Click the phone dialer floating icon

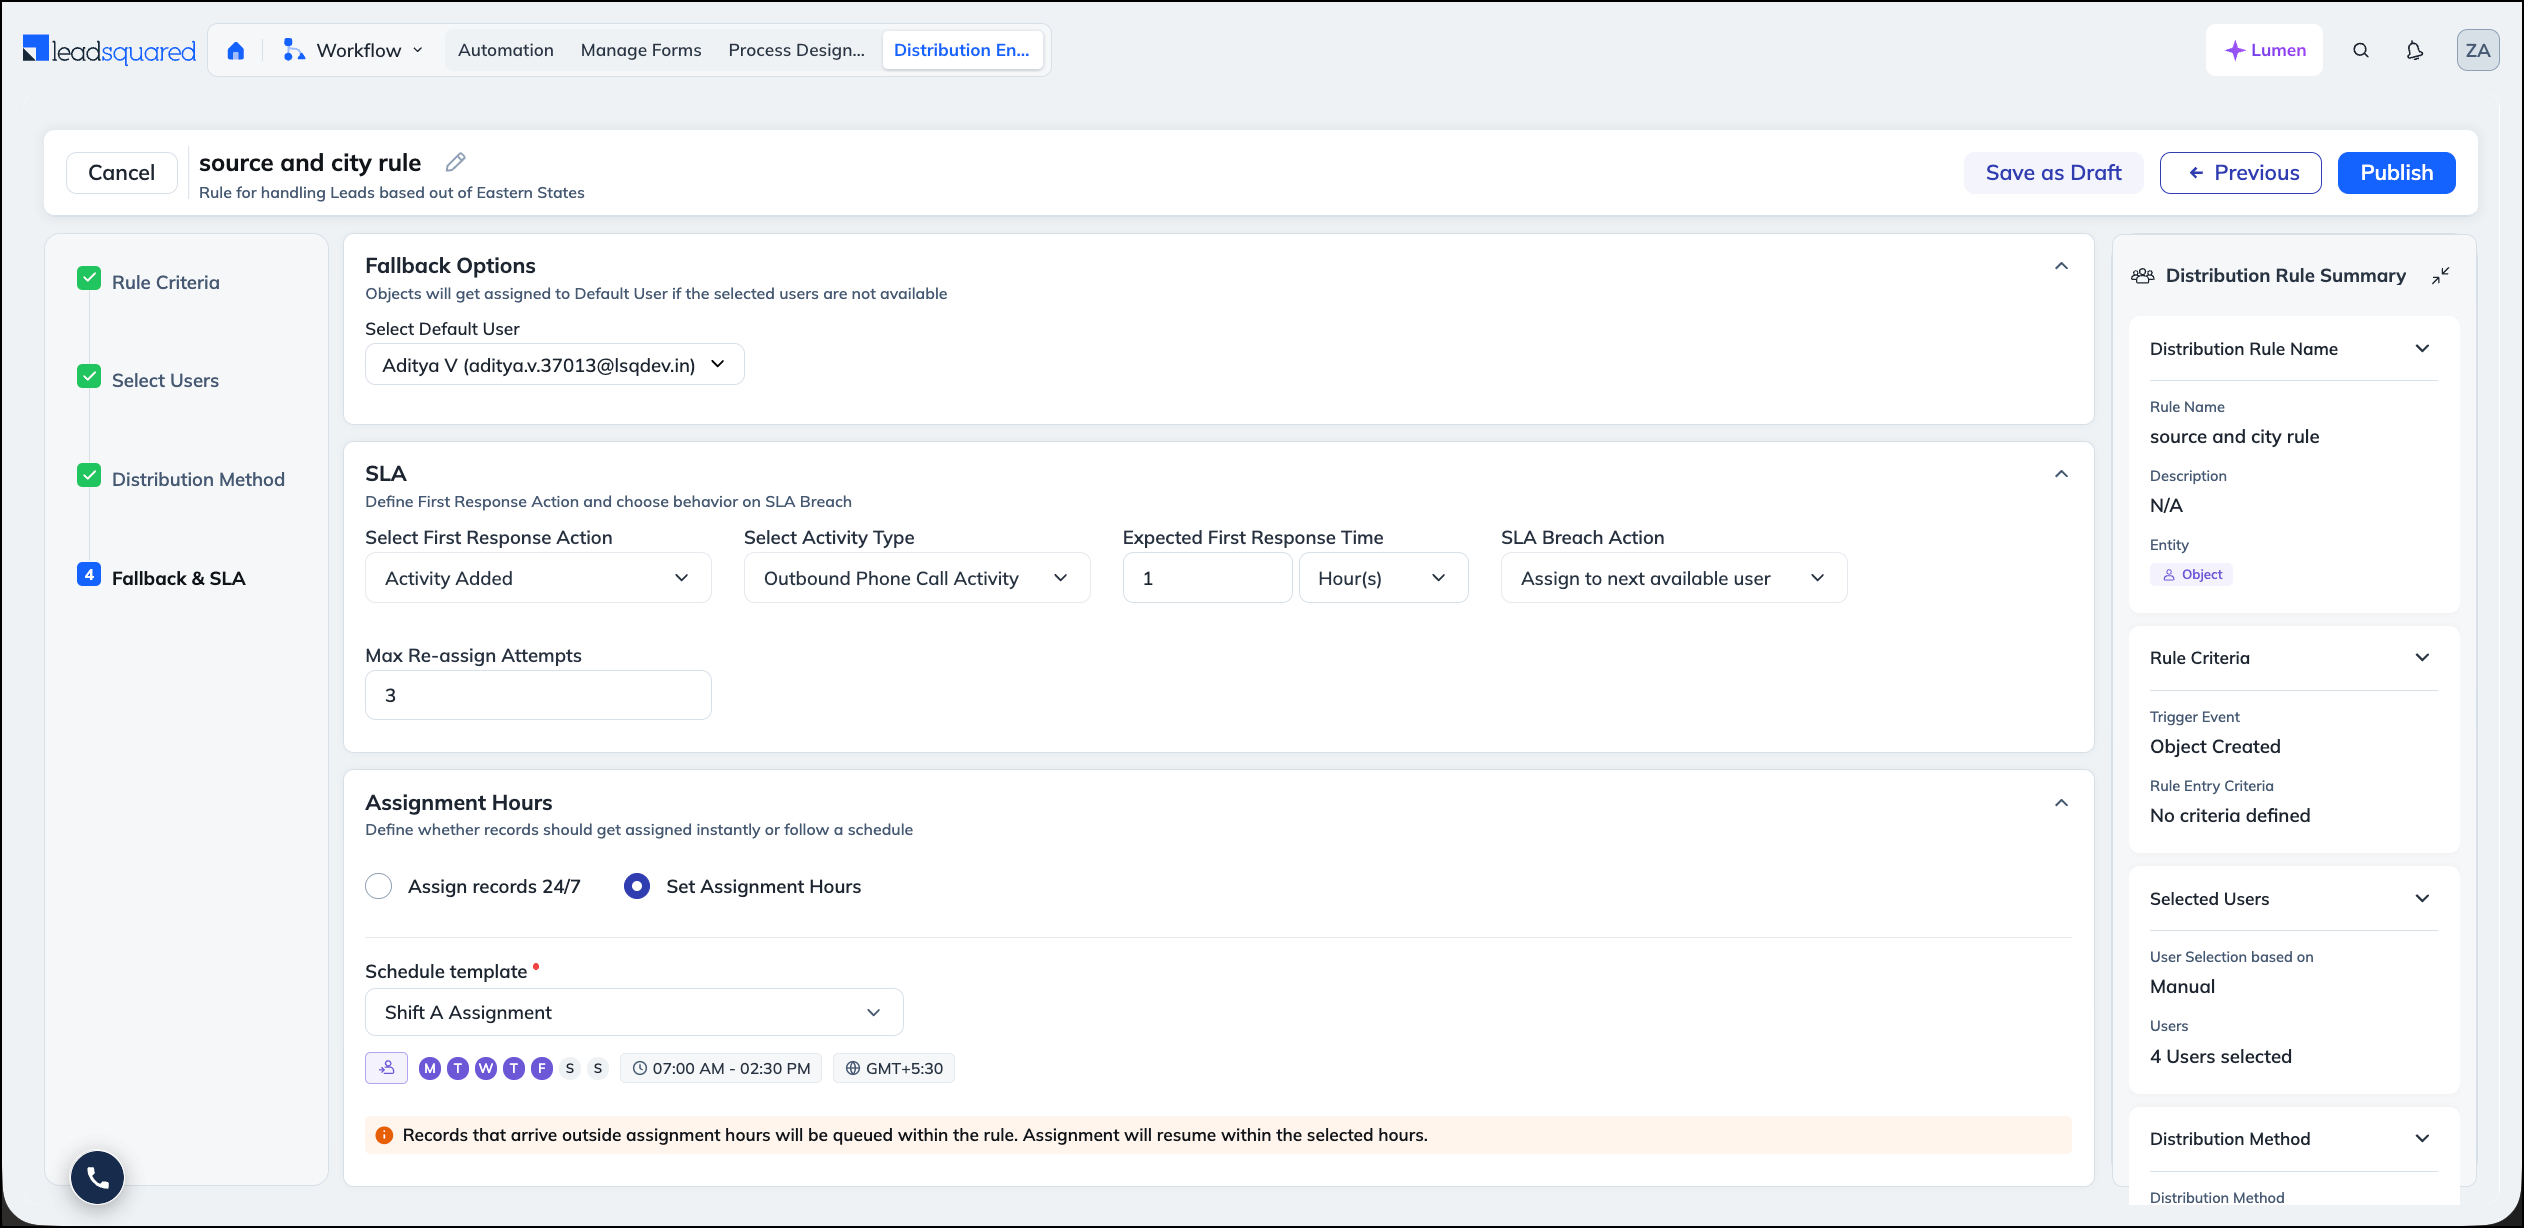(98, 1177)
